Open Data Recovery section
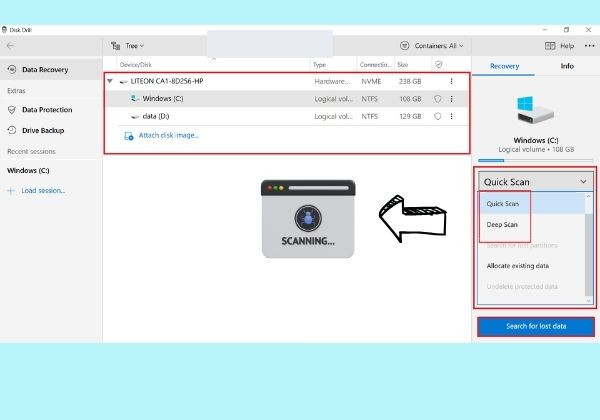Screen dimensions: 600x420 pyautogui.click(x=51, y=70)
